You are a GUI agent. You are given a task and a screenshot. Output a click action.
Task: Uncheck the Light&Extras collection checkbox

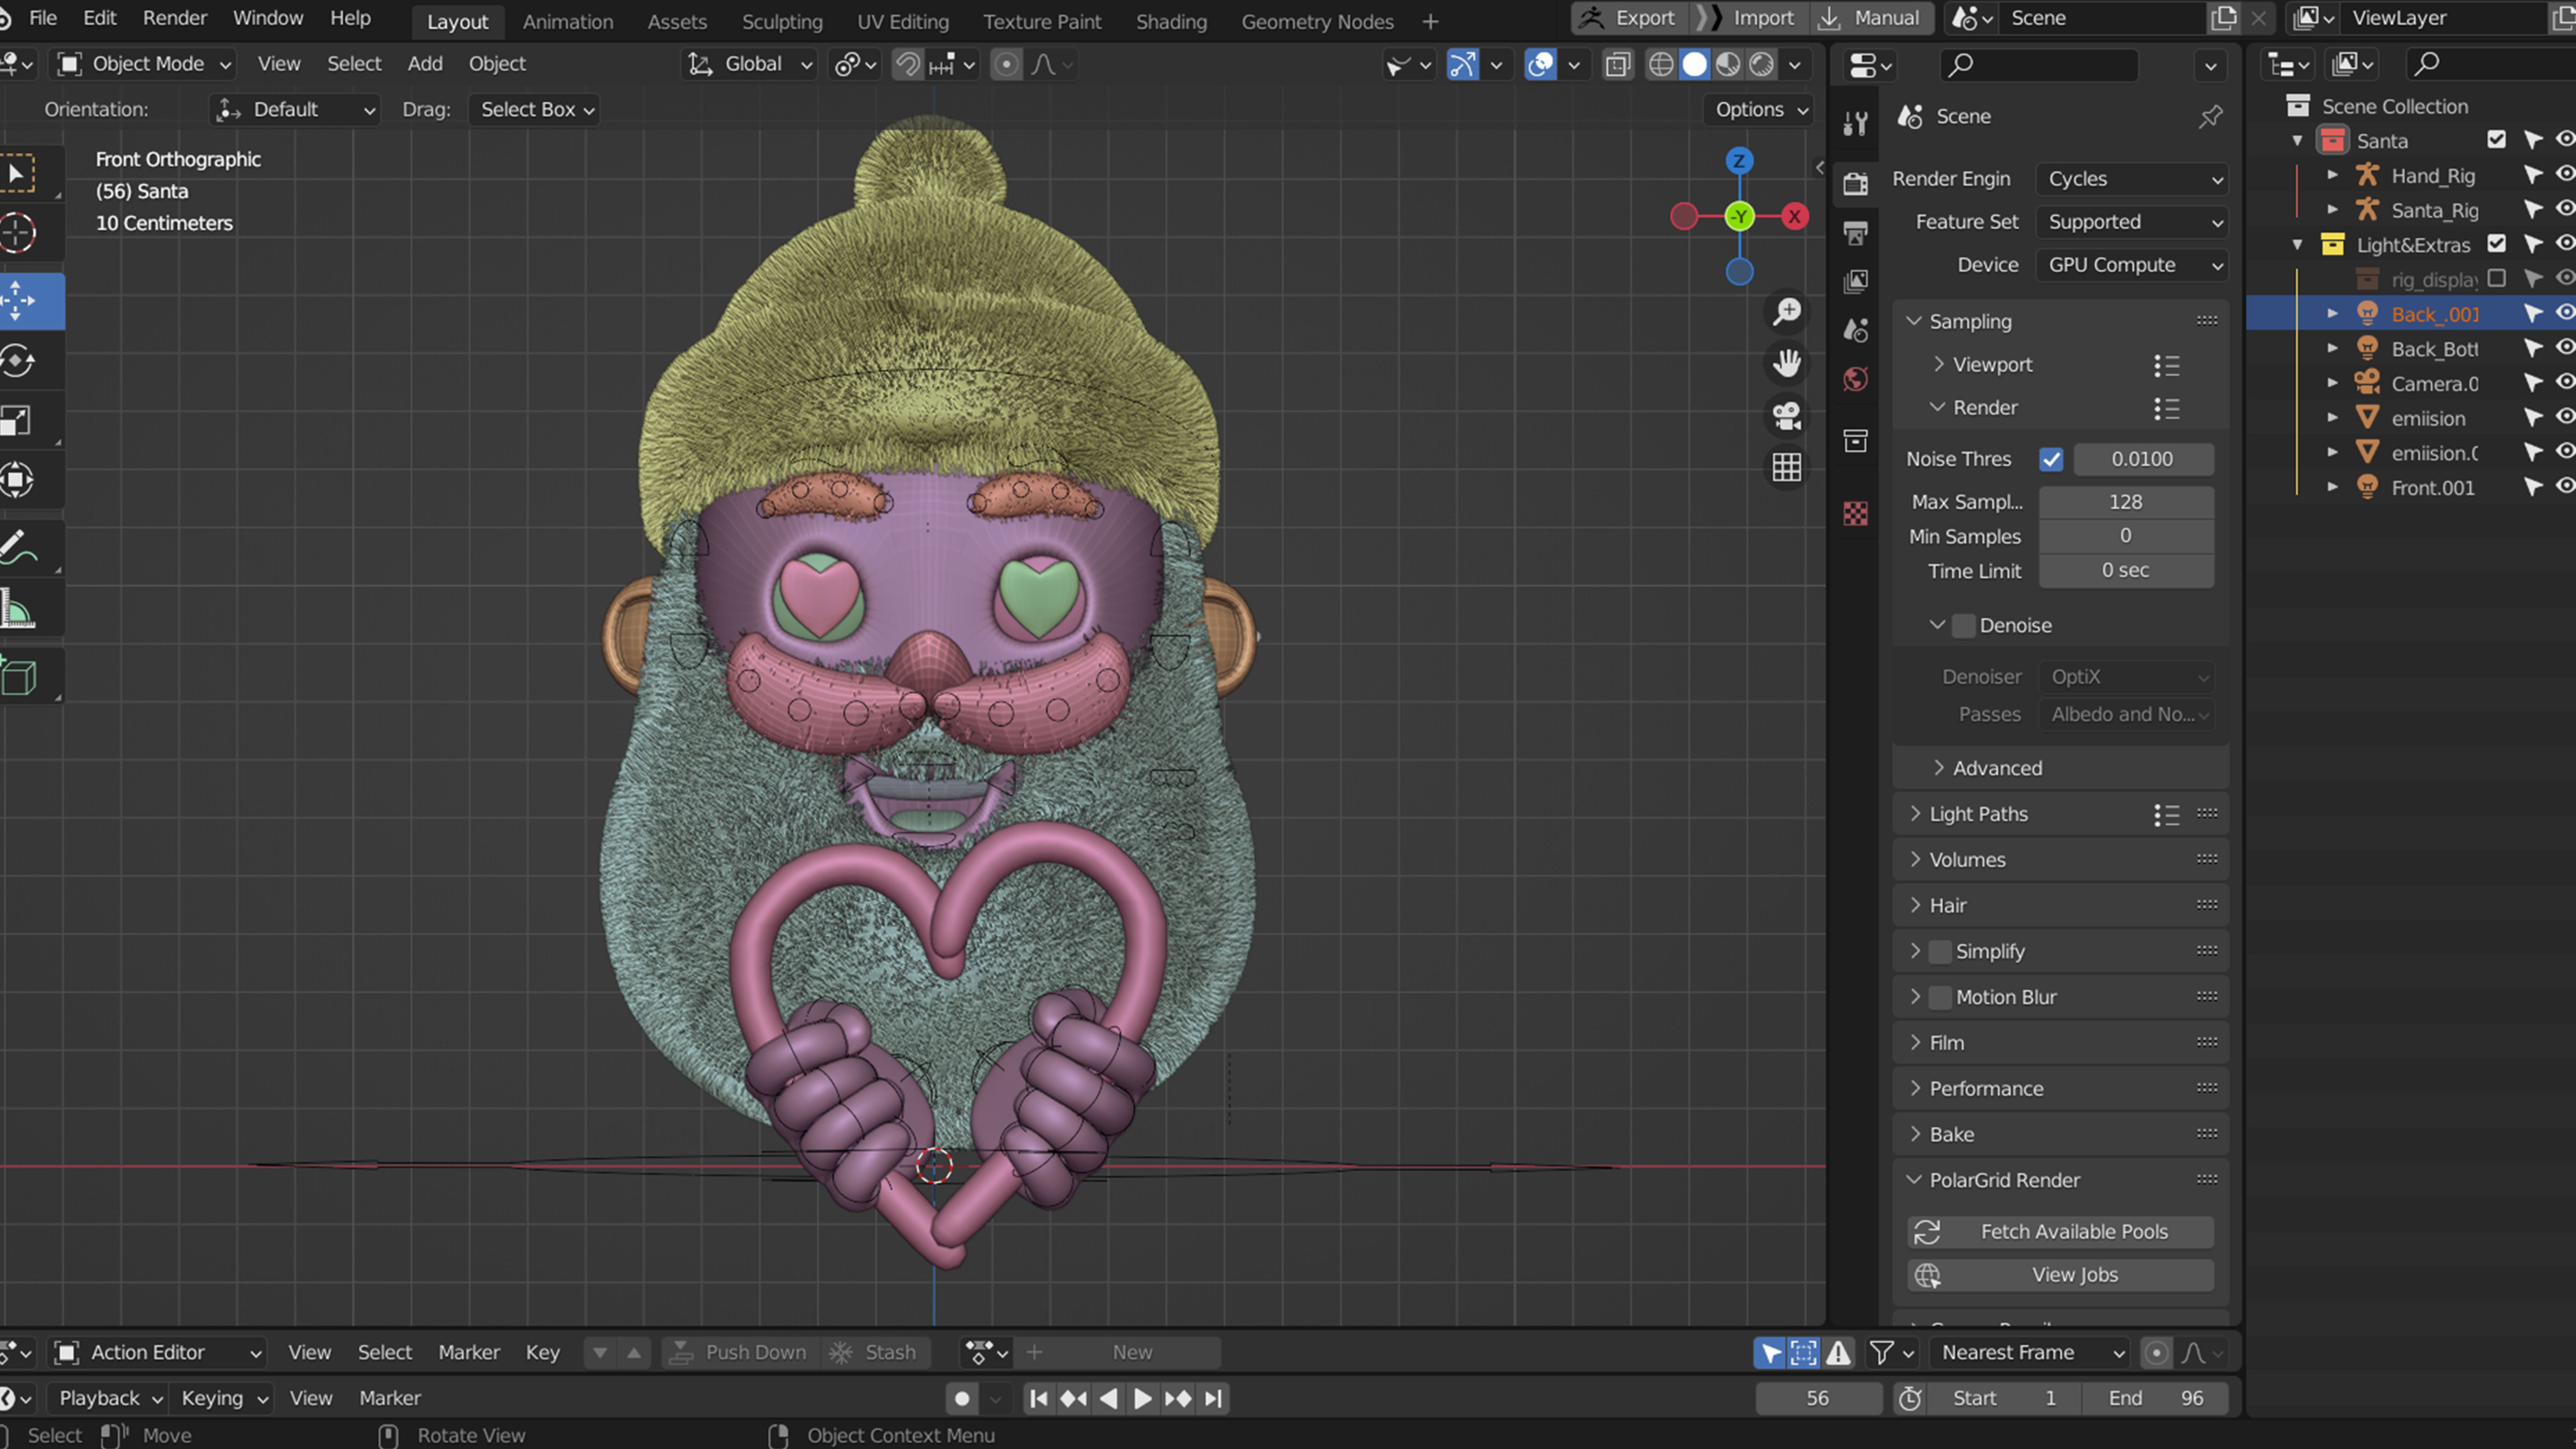tap(2497, 244)
